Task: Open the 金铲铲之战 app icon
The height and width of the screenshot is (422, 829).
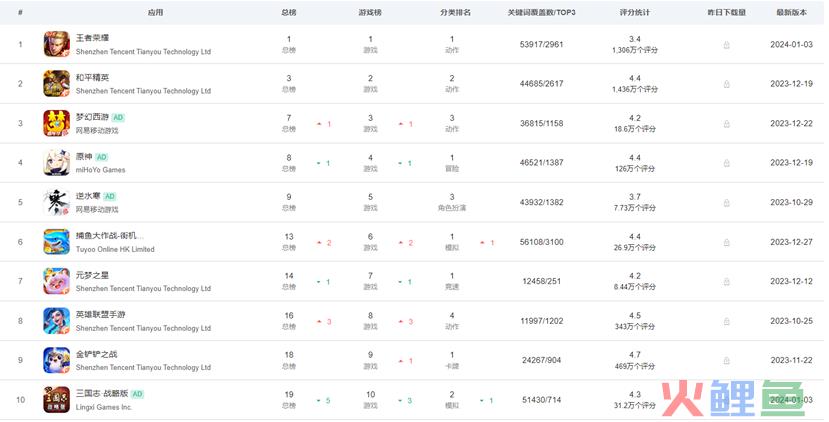Action: click(x=57, y=360)
